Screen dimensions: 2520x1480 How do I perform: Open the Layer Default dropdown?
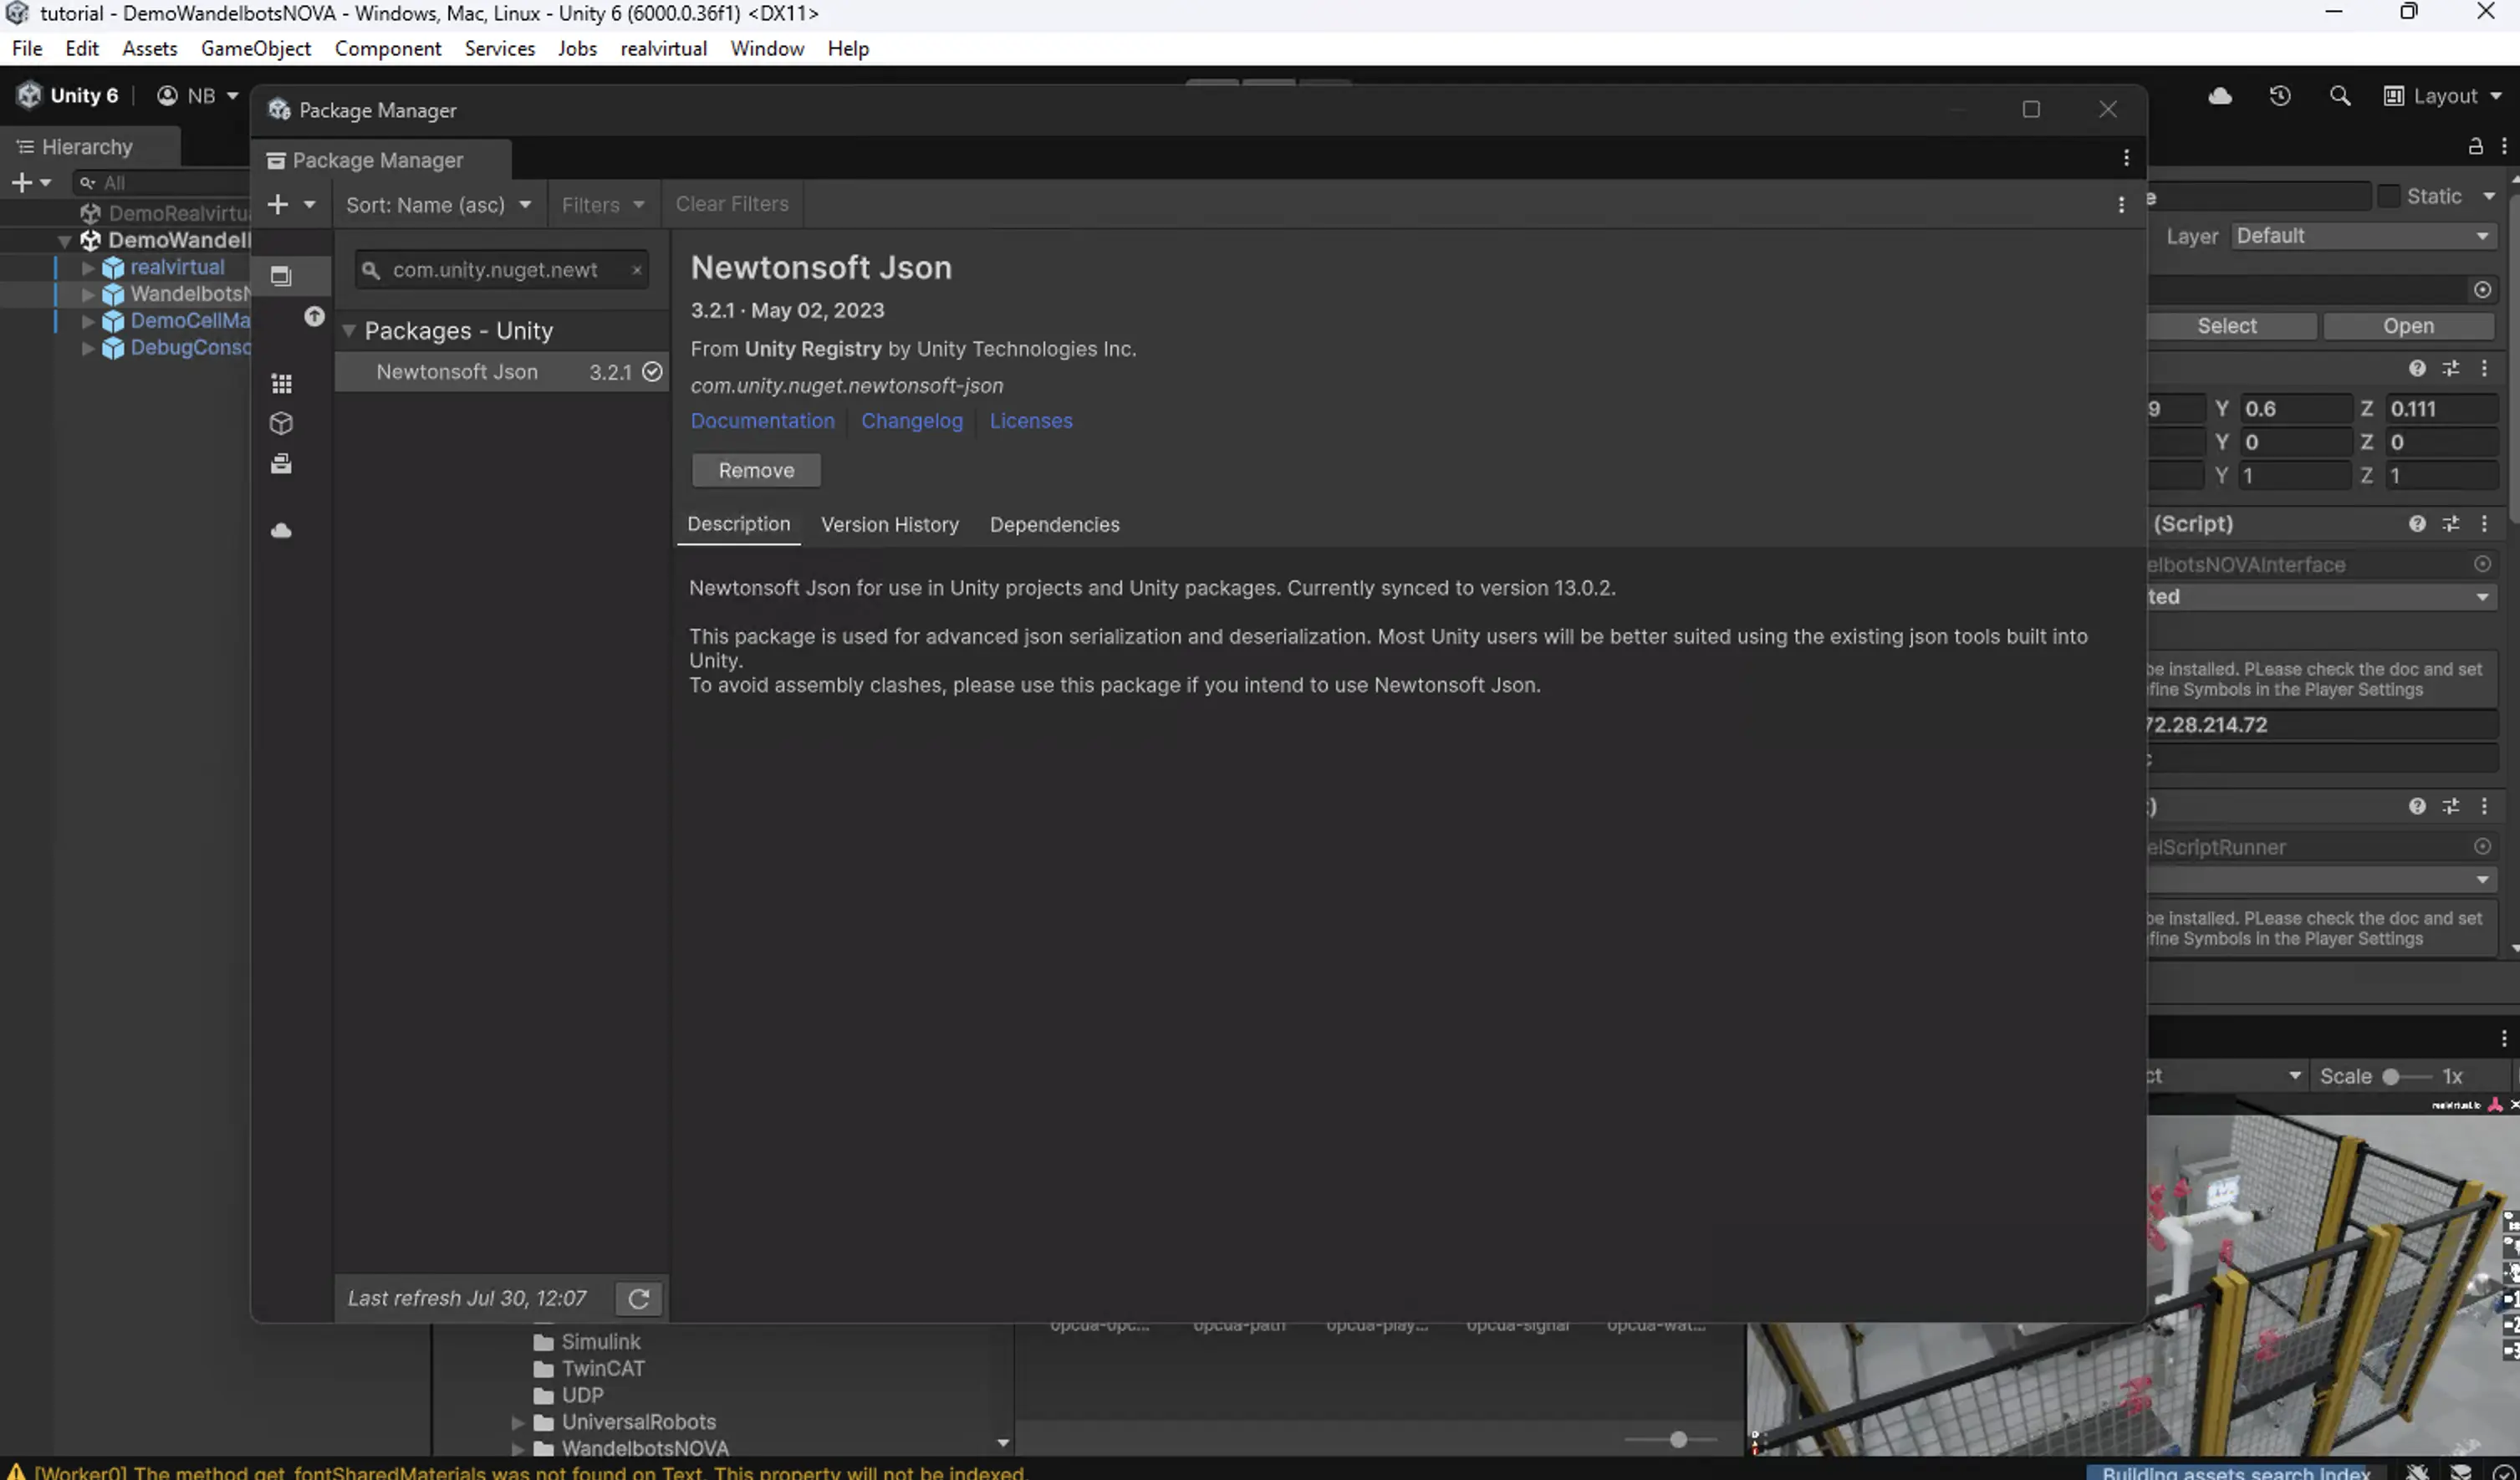click(2363, 235)
